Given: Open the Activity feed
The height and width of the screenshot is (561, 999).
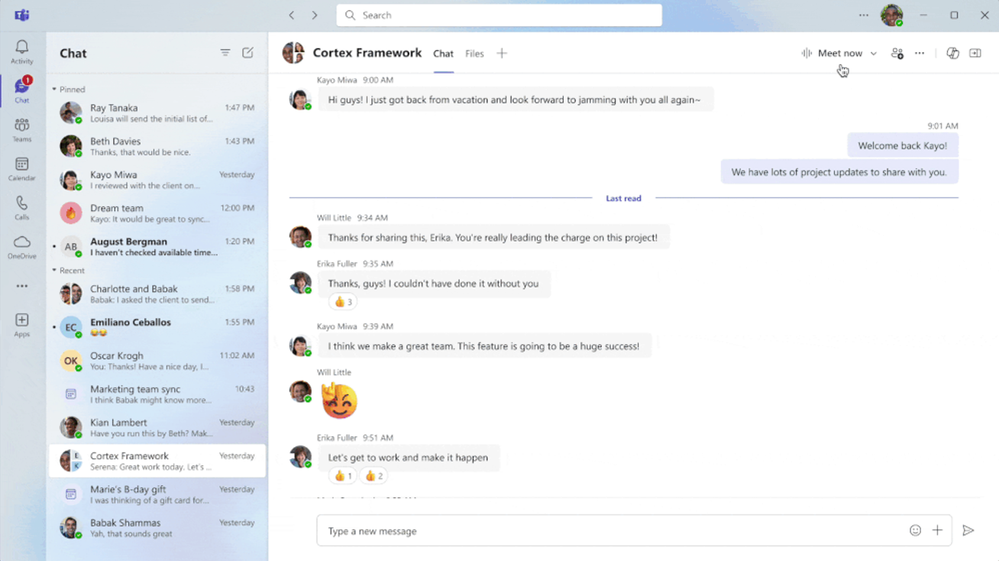Looking at the screenshot, I should [x=22, y=52].
